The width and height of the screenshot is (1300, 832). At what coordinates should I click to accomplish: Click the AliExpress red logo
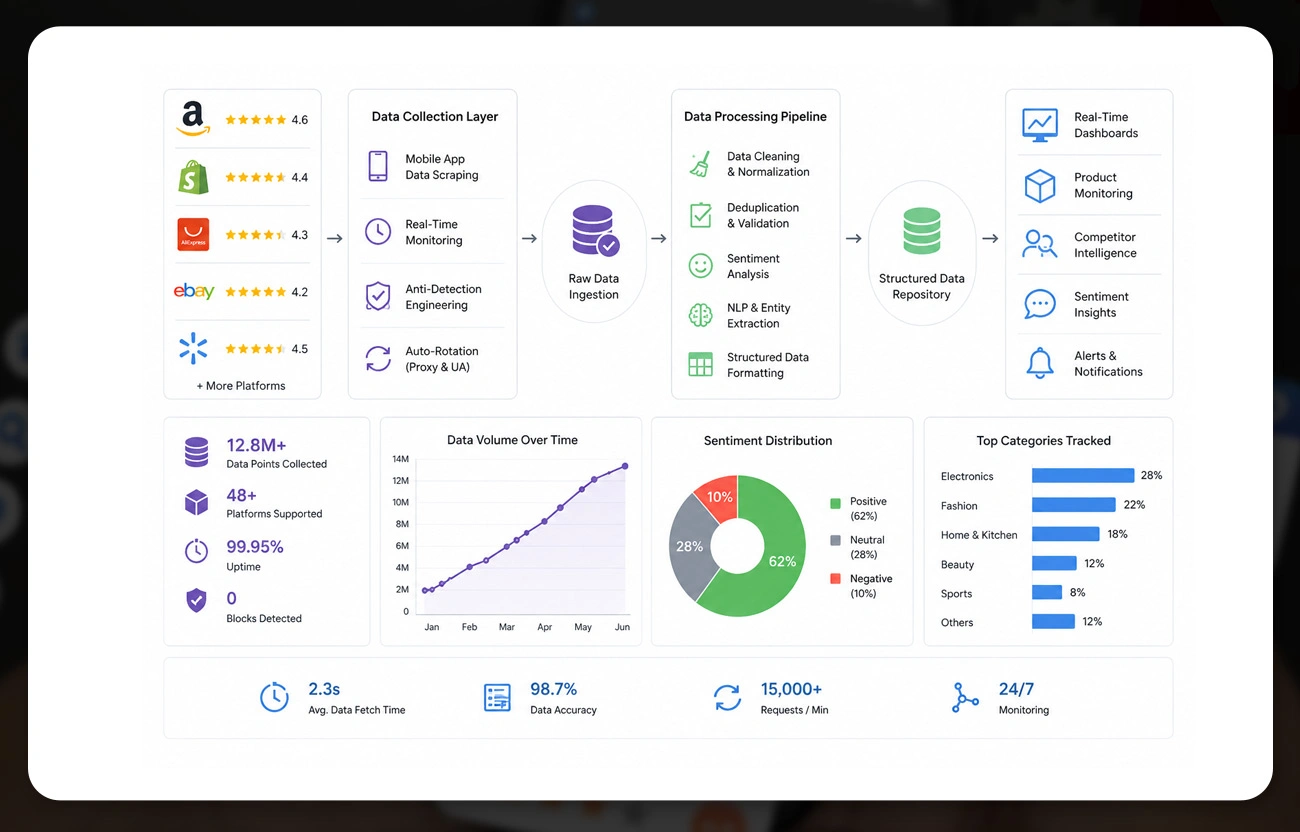193,234
